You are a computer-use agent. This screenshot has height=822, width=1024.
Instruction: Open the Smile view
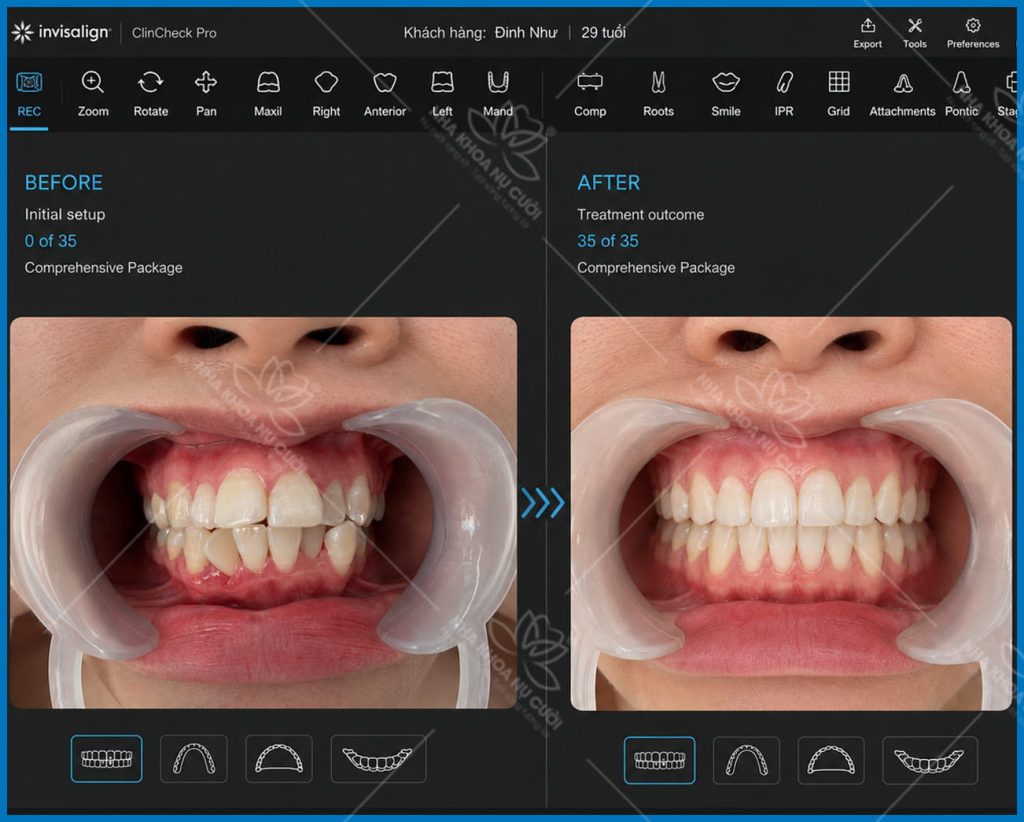point(726,95)
